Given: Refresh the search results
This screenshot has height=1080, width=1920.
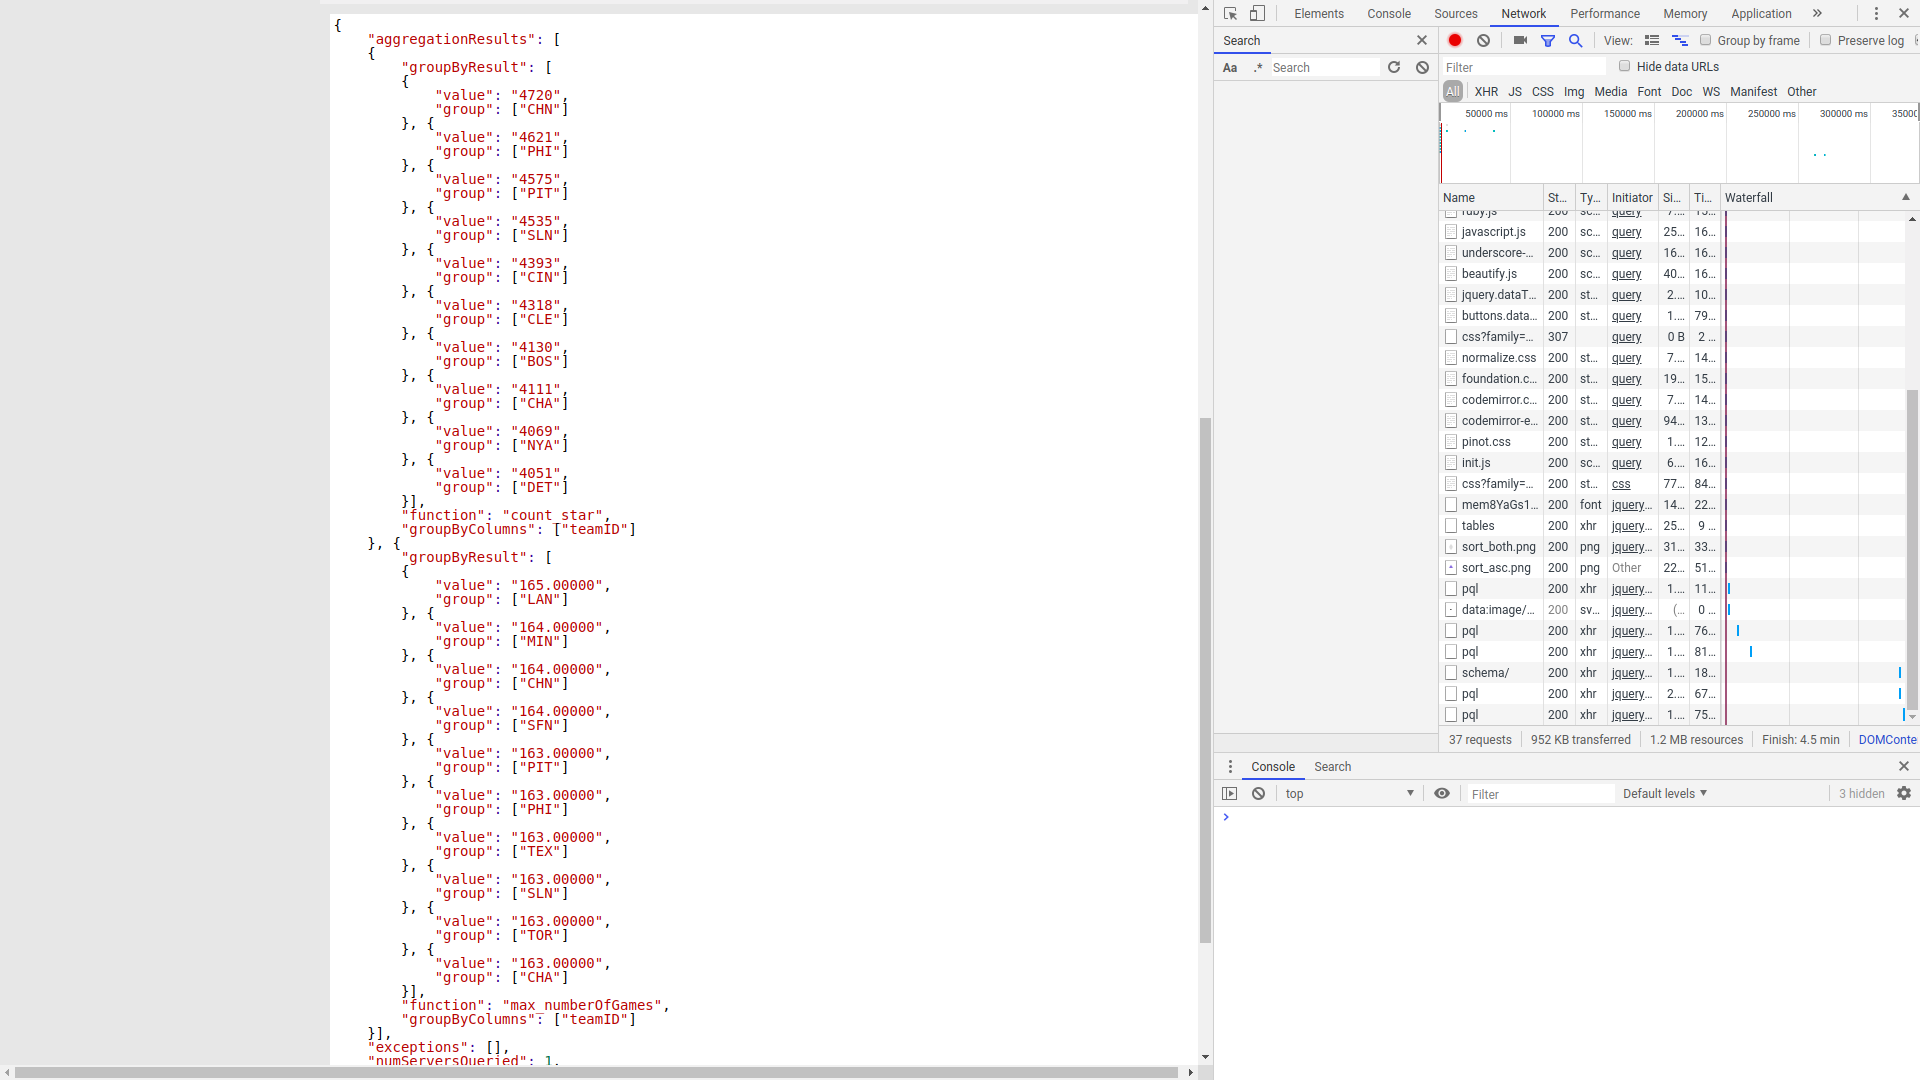Looking at the screenshot, I should tap(1394, 67).
